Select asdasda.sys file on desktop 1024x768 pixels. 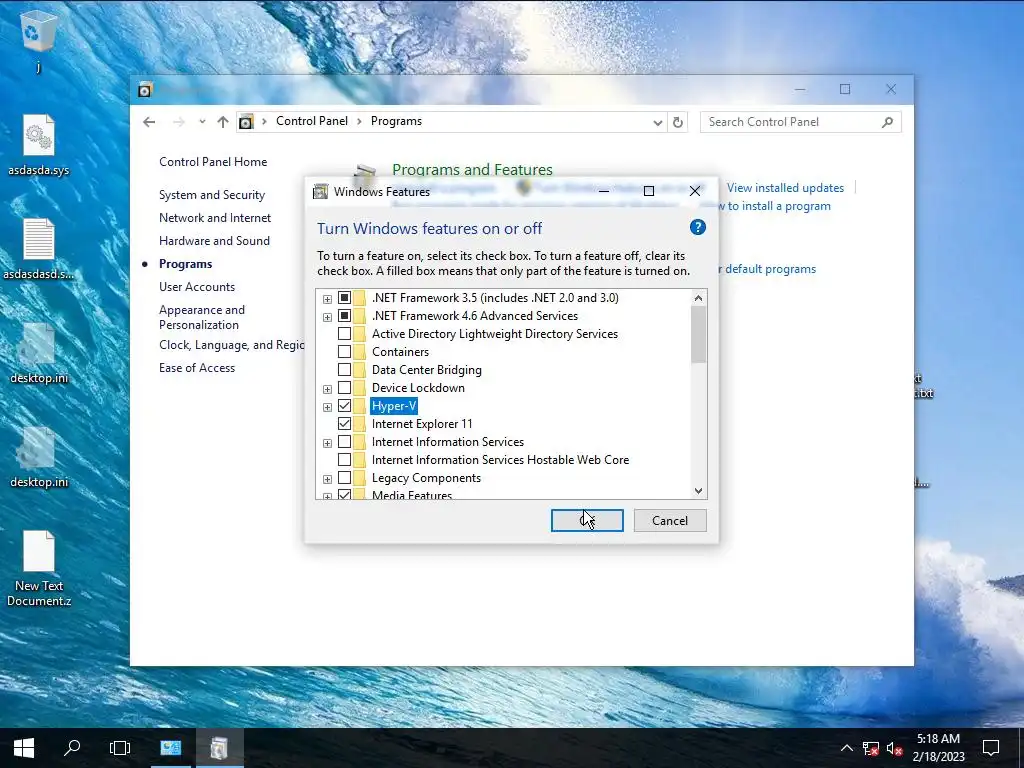tap(39, 145)
